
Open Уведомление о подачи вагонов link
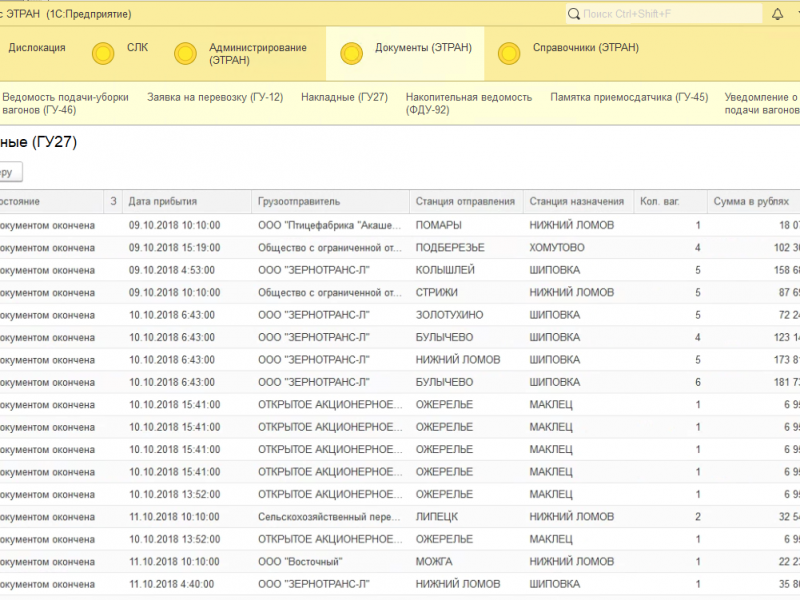tap(762, 103)
